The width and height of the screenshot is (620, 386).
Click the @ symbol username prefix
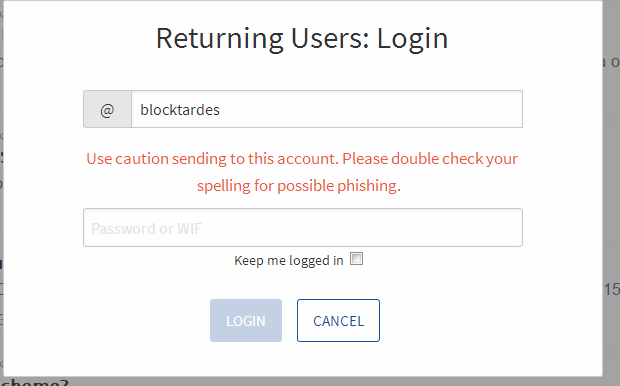coord(107,109)
